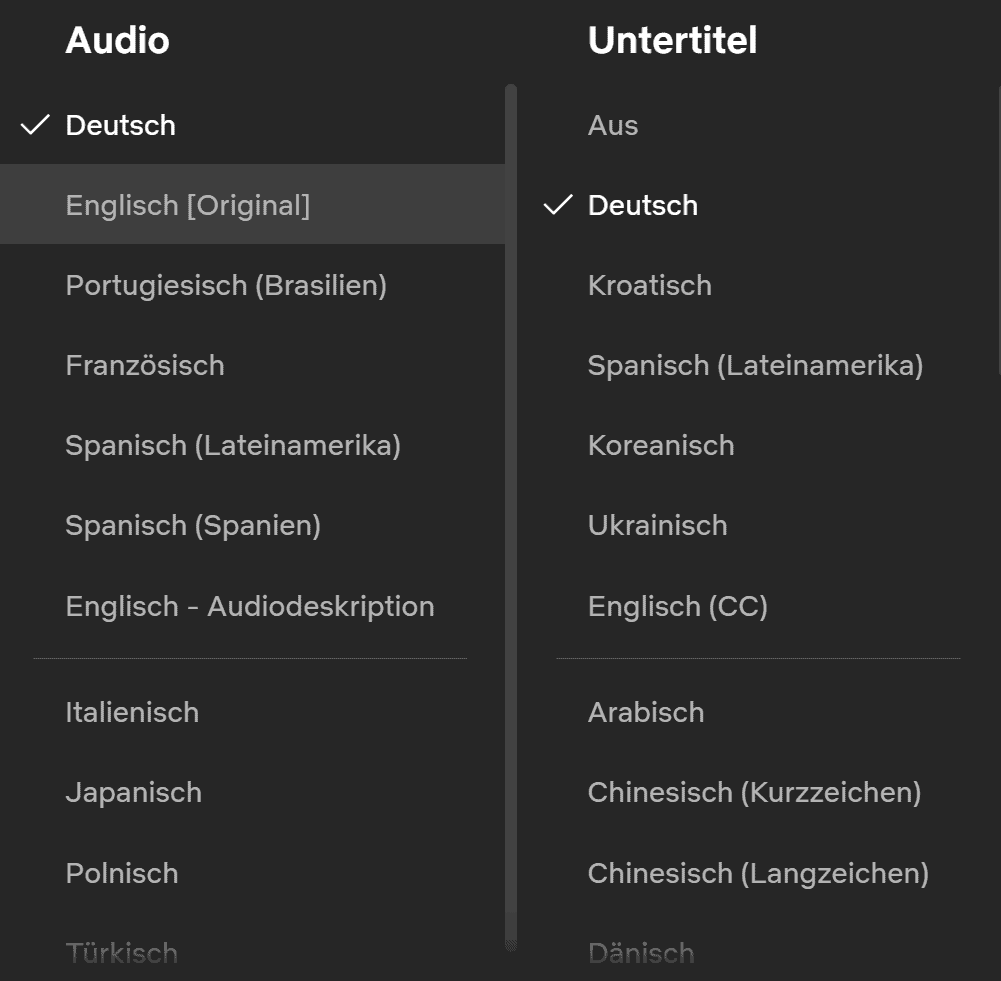Select Ukrainisch subtitles
The image size is (1001, 981).
657,525
